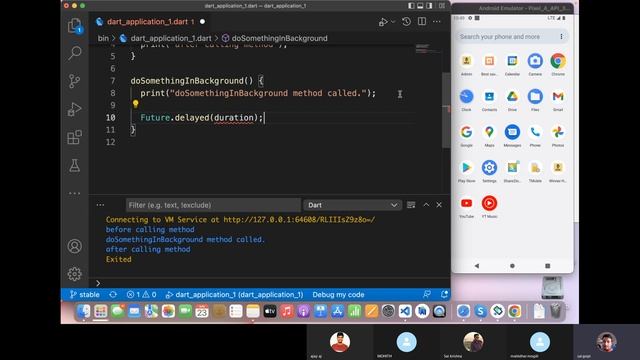
Task: Open the panel views ellipsis menu
Action: [100, 205]
